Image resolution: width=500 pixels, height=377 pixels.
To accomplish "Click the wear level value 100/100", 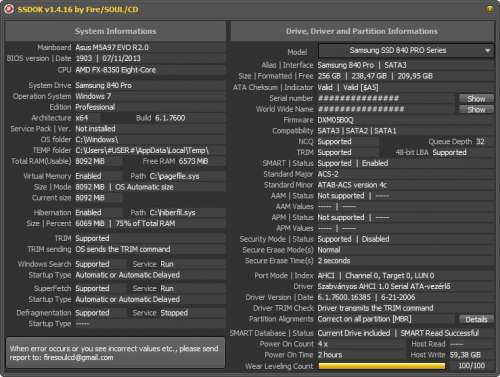I will coord(471,366).
